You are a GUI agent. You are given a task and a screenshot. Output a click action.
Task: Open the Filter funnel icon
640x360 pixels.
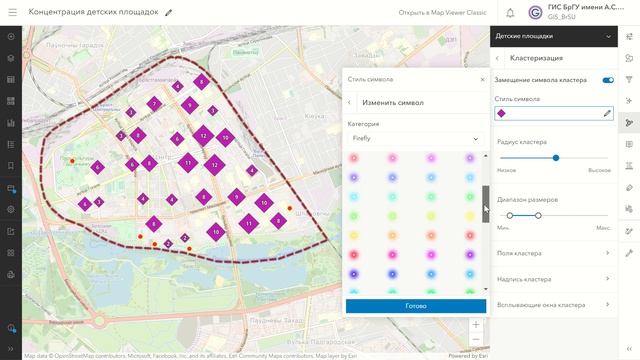click(x=629, y=80)
